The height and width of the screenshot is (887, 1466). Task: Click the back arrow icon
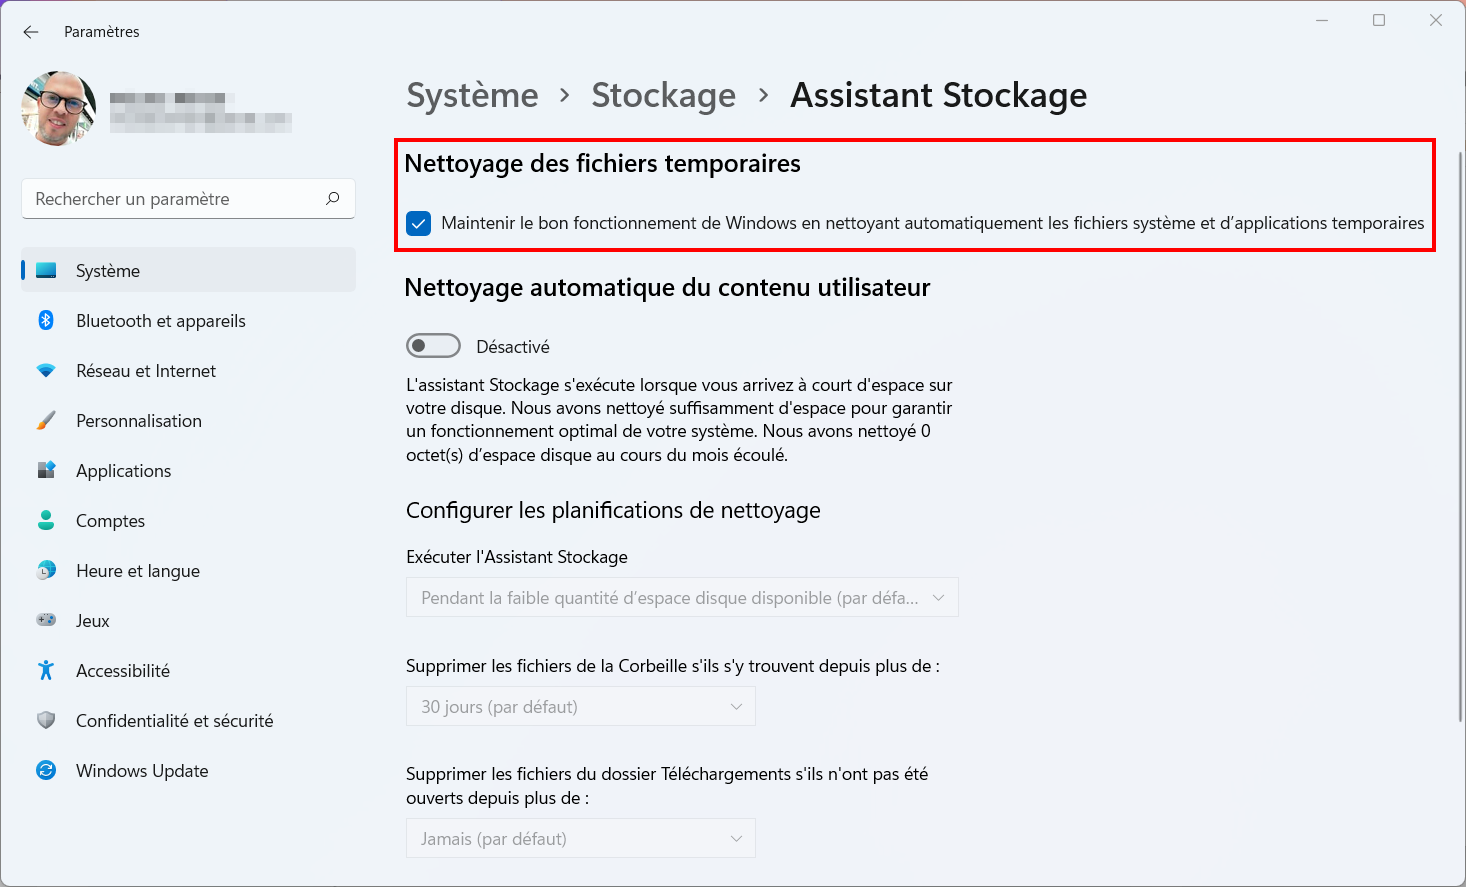[31, 32]
